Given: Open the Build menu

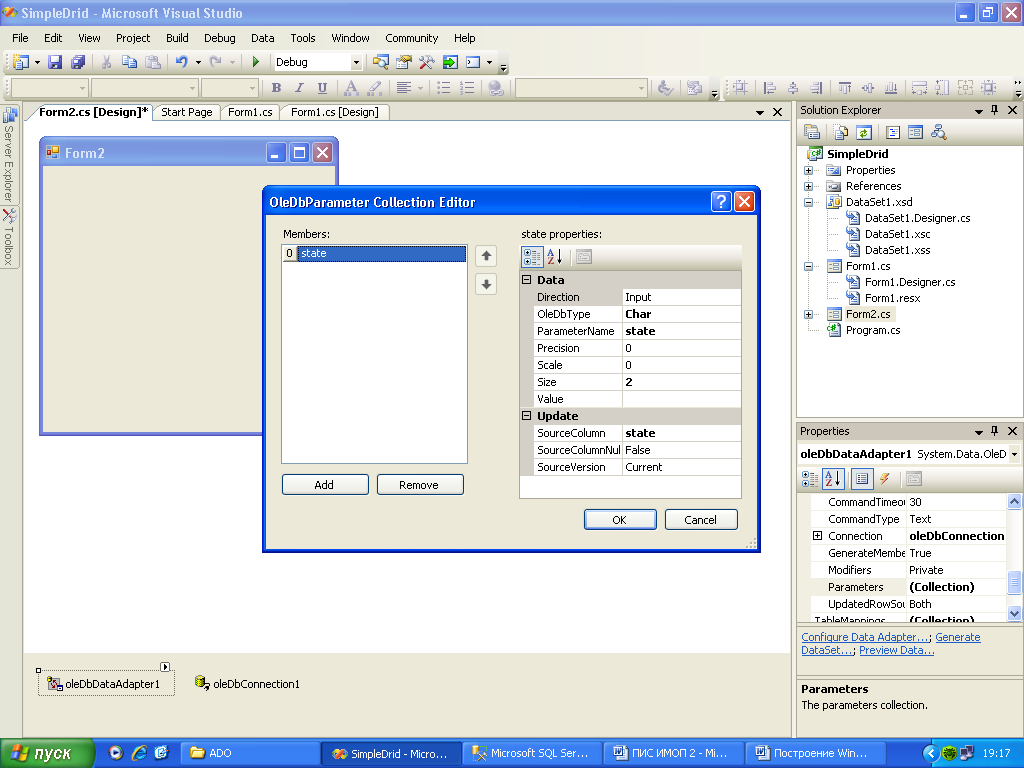Looking at the screenshot, I should pos(177,38).
